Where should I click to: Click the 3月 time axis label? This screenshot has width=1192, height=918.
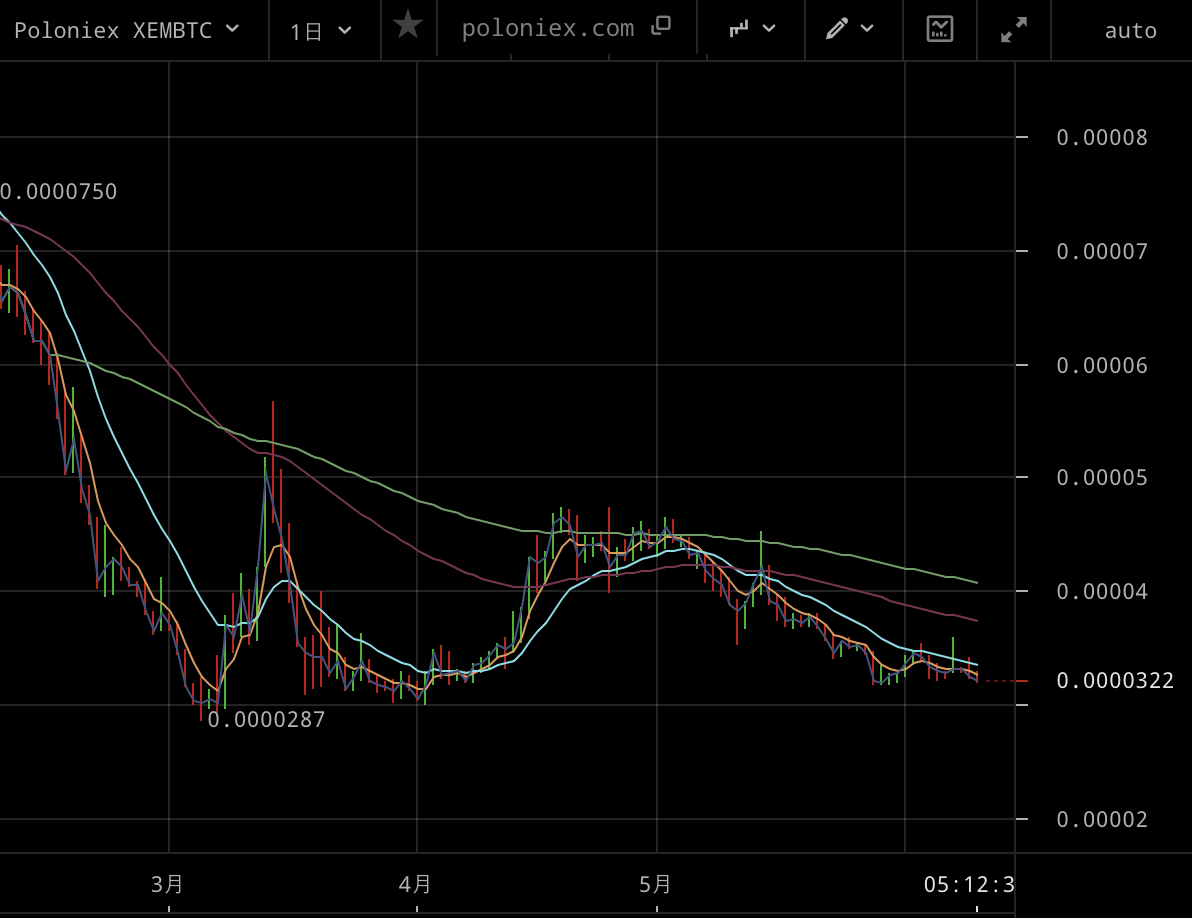point(167,884)
